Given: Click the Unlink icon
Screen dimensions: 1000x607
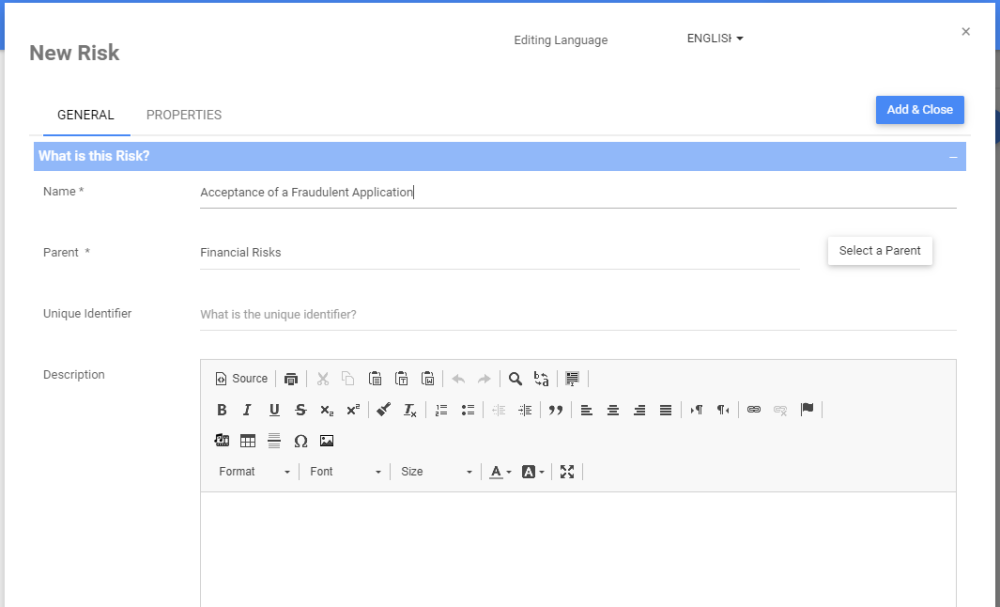Looking at the screenshot, I should [780, 410].
